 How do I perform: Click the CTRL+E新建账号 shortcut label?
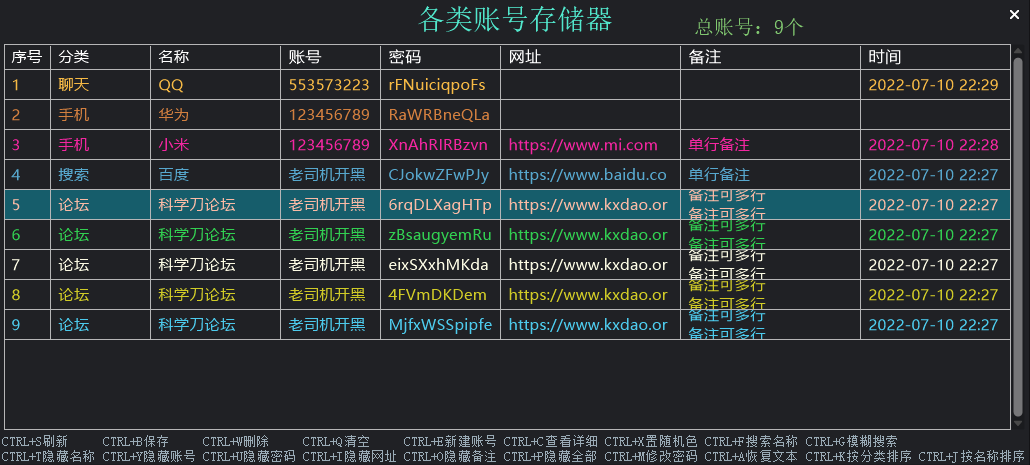tap(449, 442)
